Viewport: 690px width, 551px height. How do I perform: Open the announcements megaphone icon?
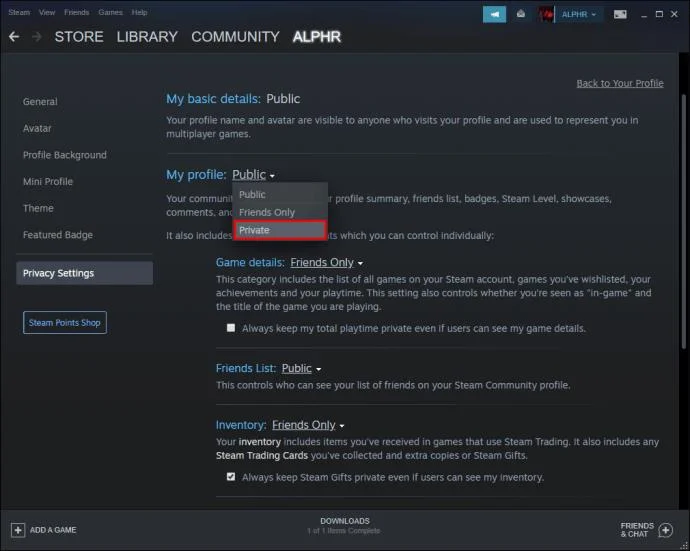click(494, 15)
